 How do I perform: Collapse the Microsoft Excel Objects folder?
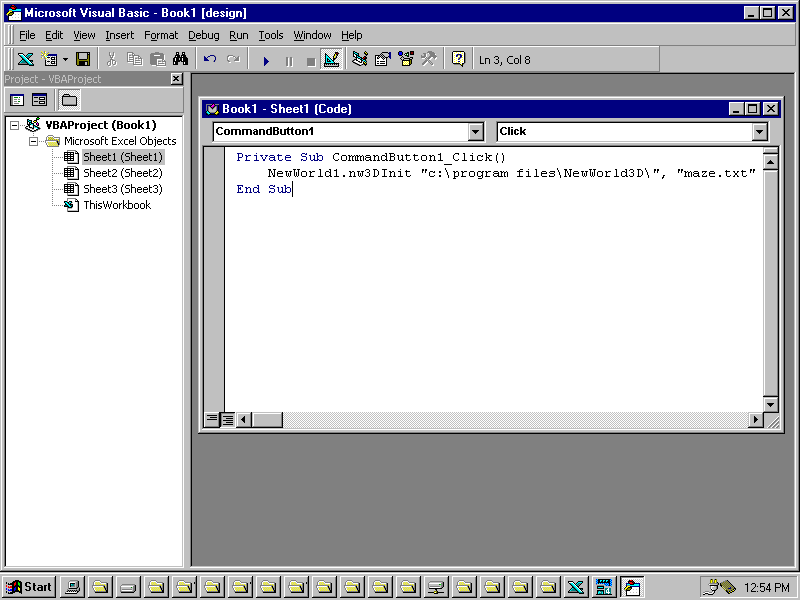pyautogui.click(x=33, y=141)
